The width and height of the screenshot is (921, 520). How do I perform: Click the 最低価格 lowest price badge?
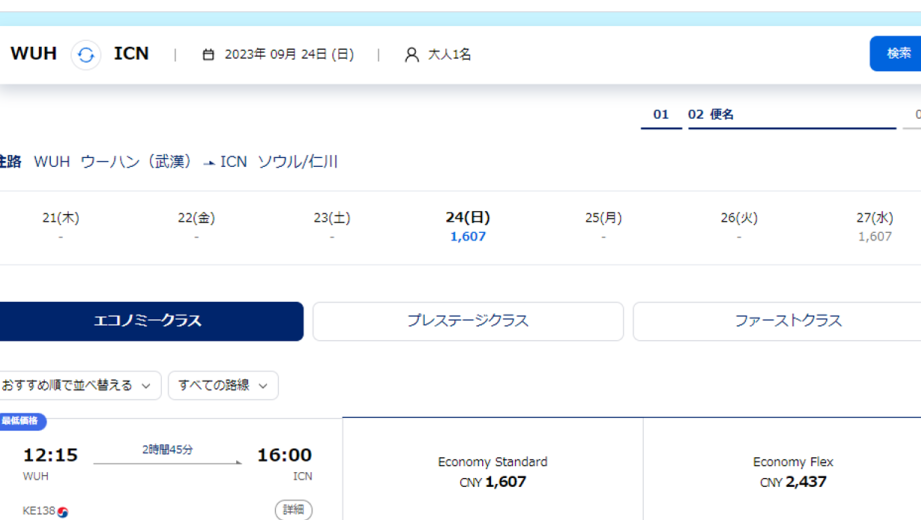click(21, 421)
